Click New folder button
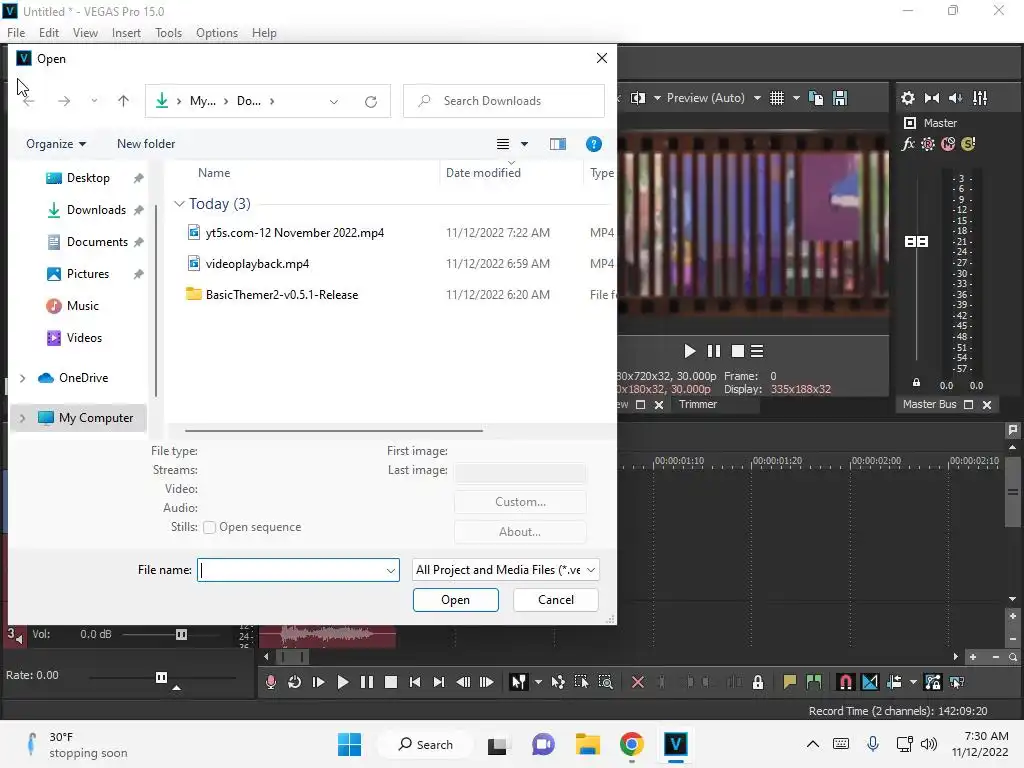 pyautogui.click(x=146, y=144)
